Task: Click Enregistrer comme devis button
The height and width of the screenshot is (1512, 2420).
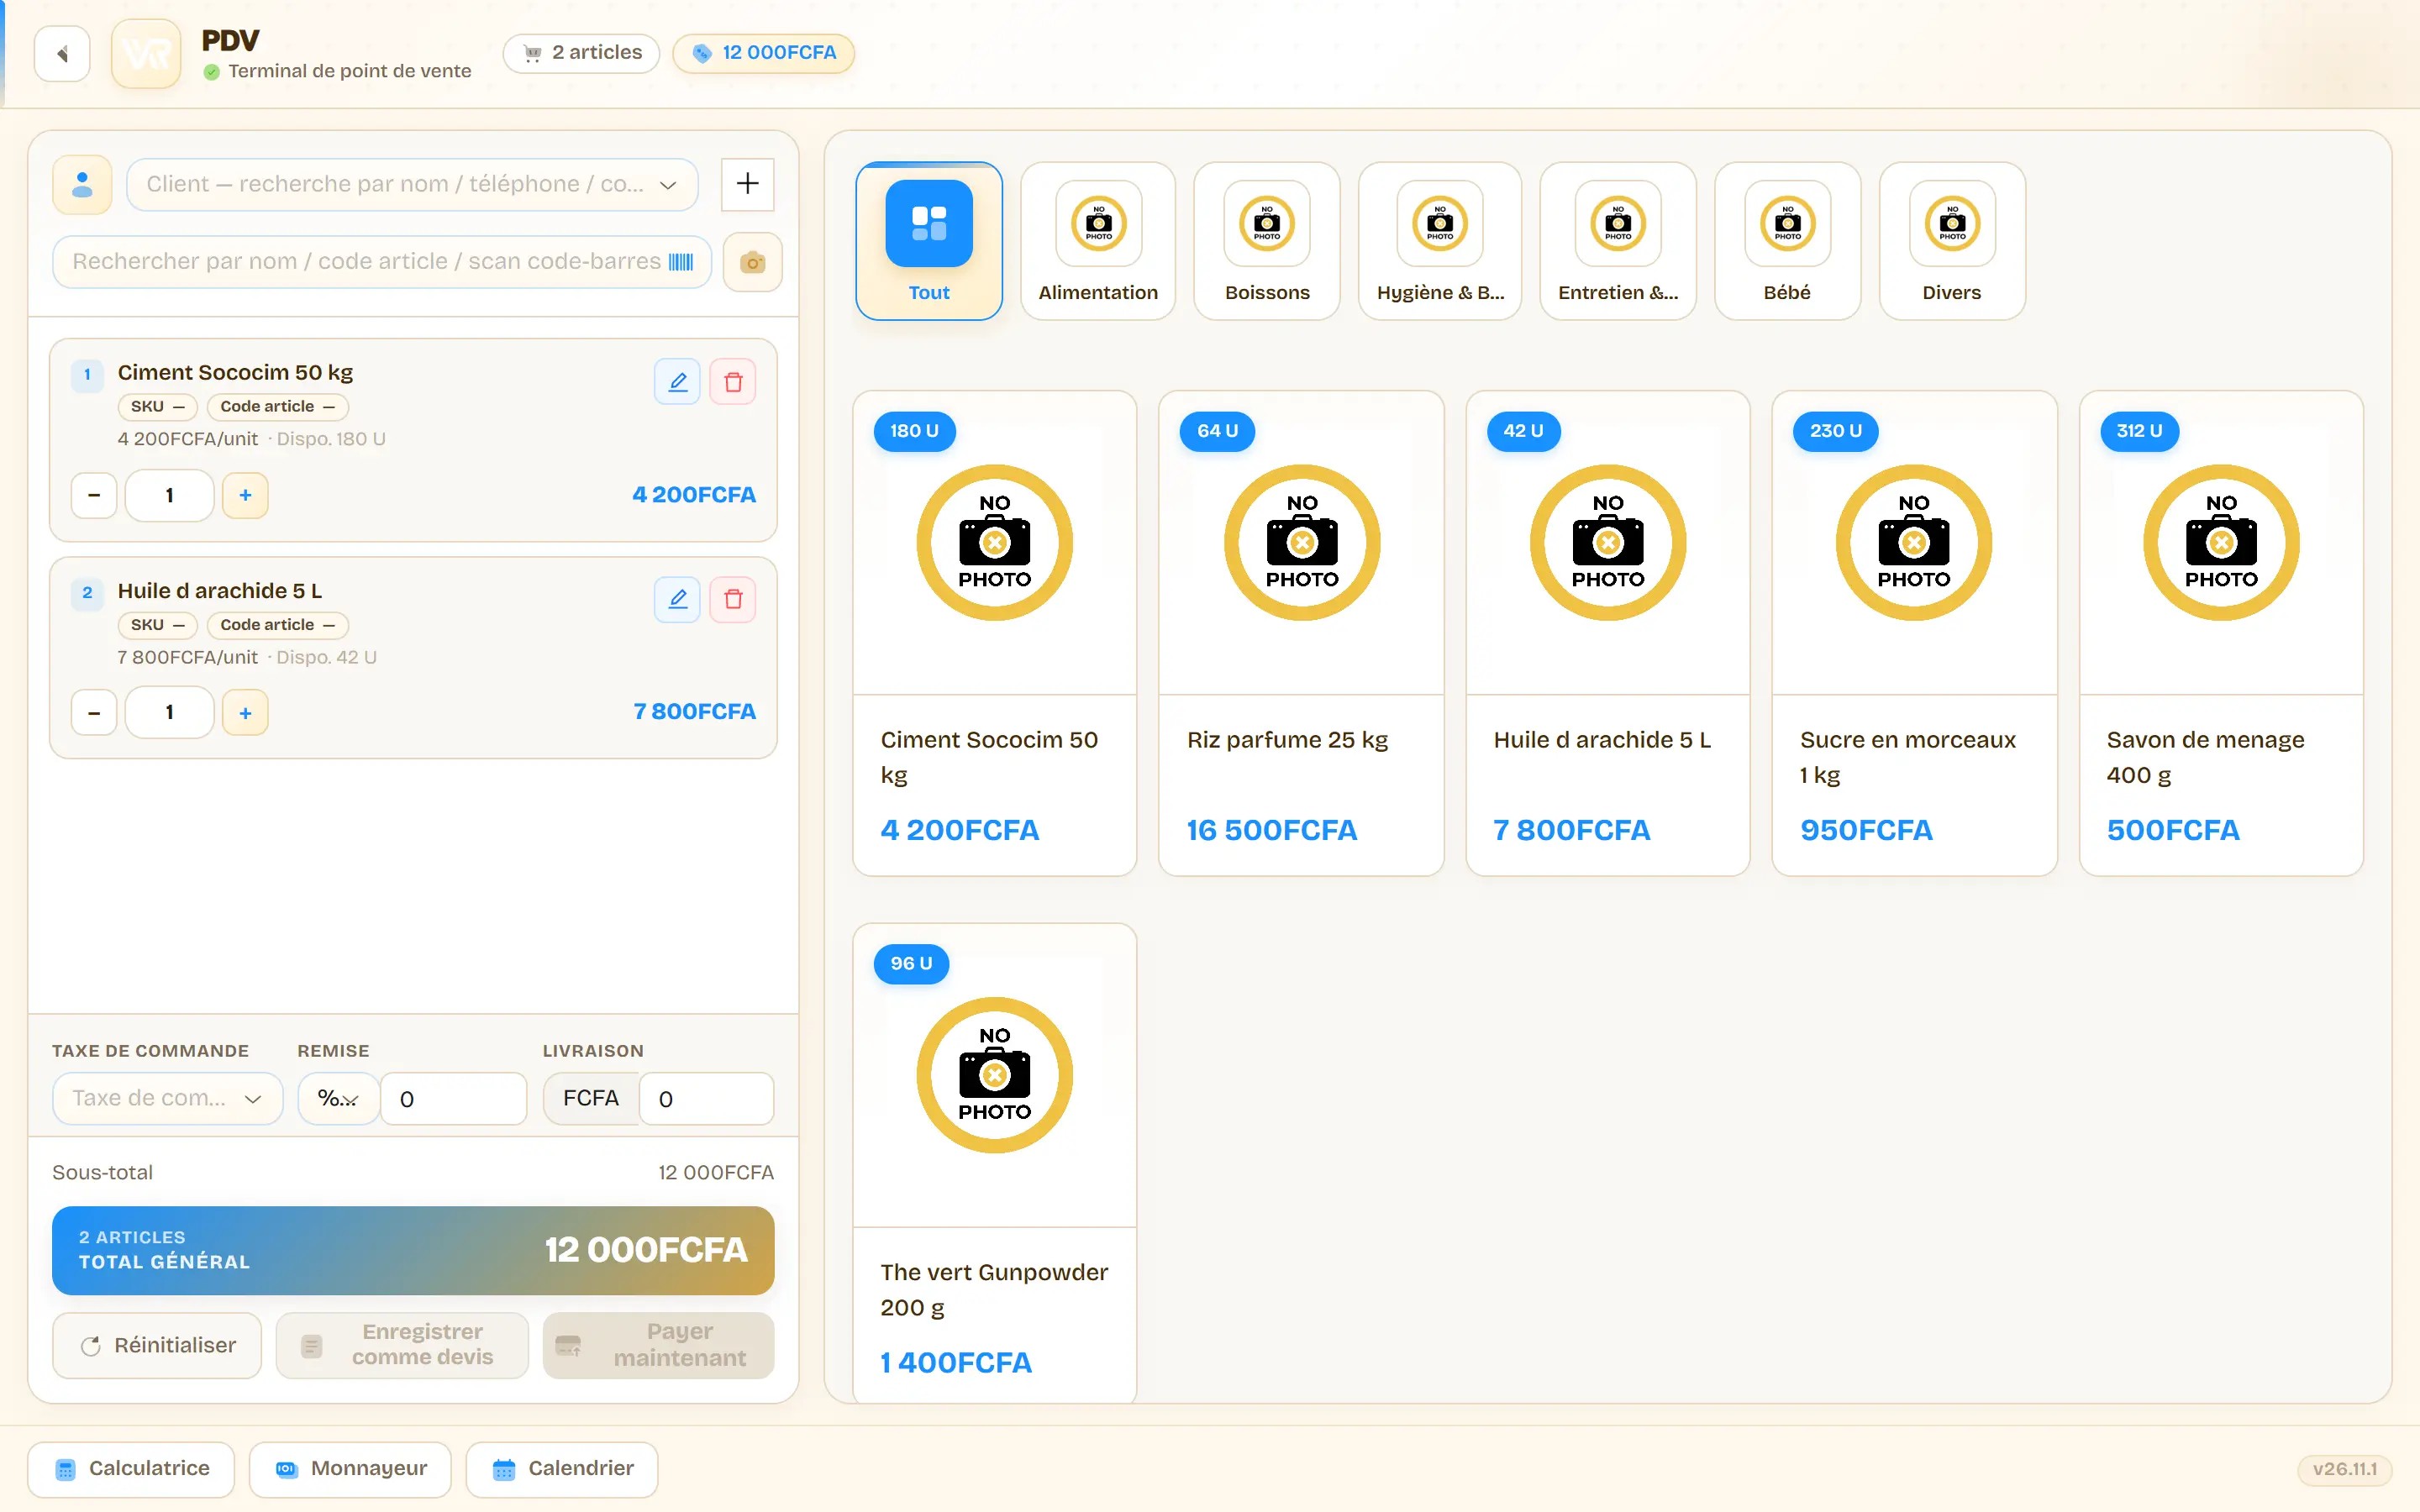Action: [x=402, y=1345]
